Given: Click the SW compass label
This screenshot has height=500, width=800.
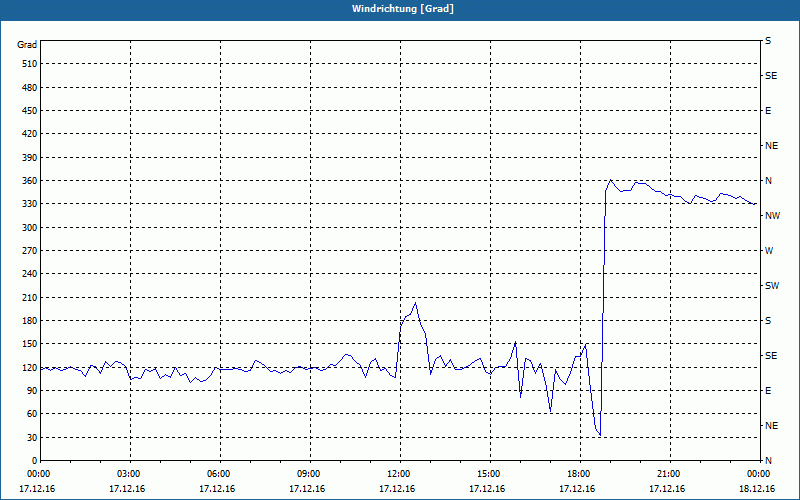Looking at the screenshot, I should [772, 286].
